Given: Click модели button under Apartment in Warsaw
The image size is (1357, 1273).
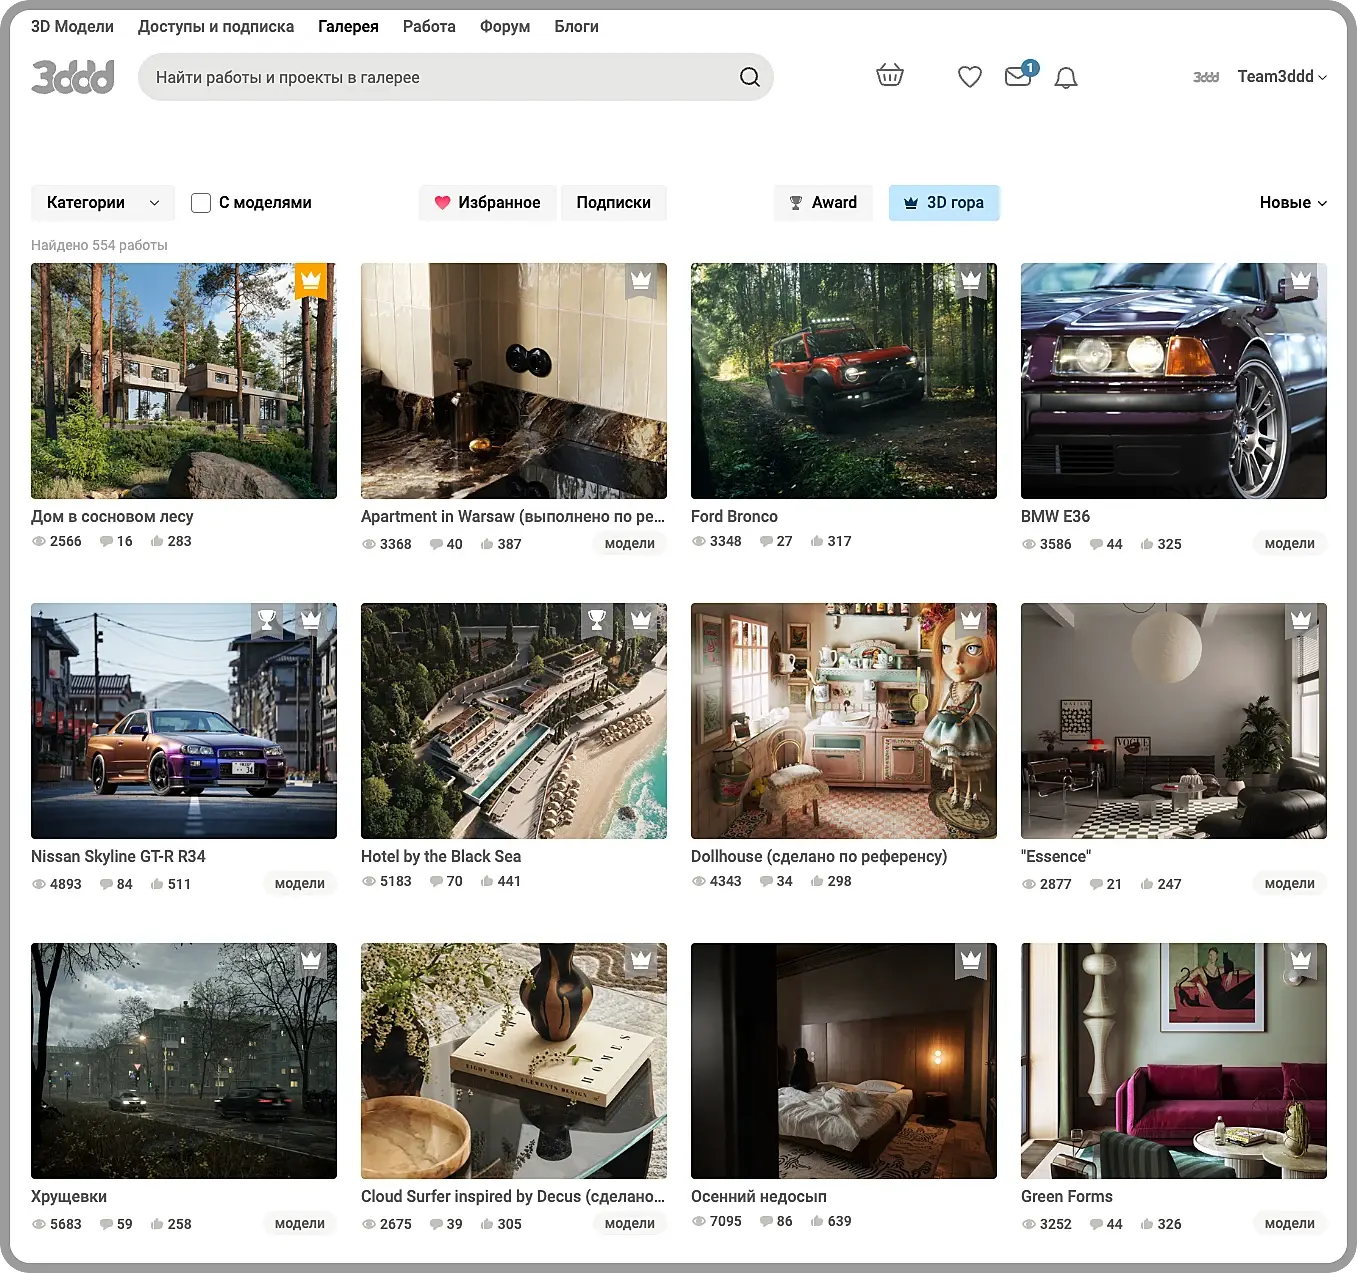Looking at the screenshot, I should 630,544.
